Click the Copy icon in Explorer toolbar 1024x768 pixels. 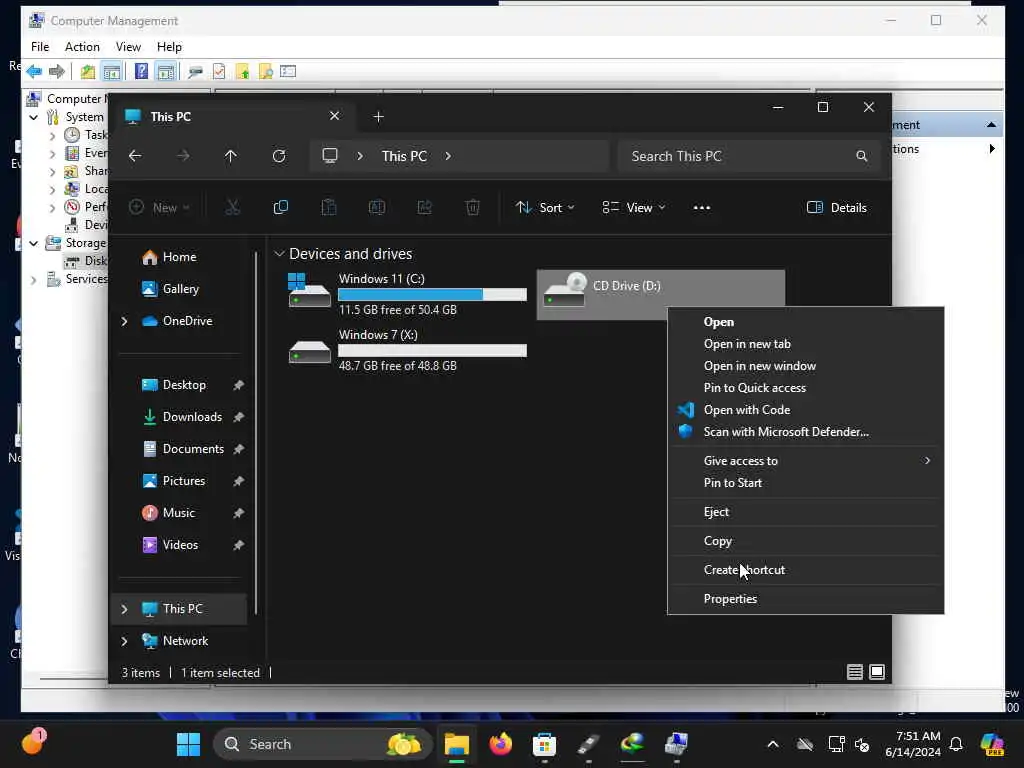(x=281, y=208)
